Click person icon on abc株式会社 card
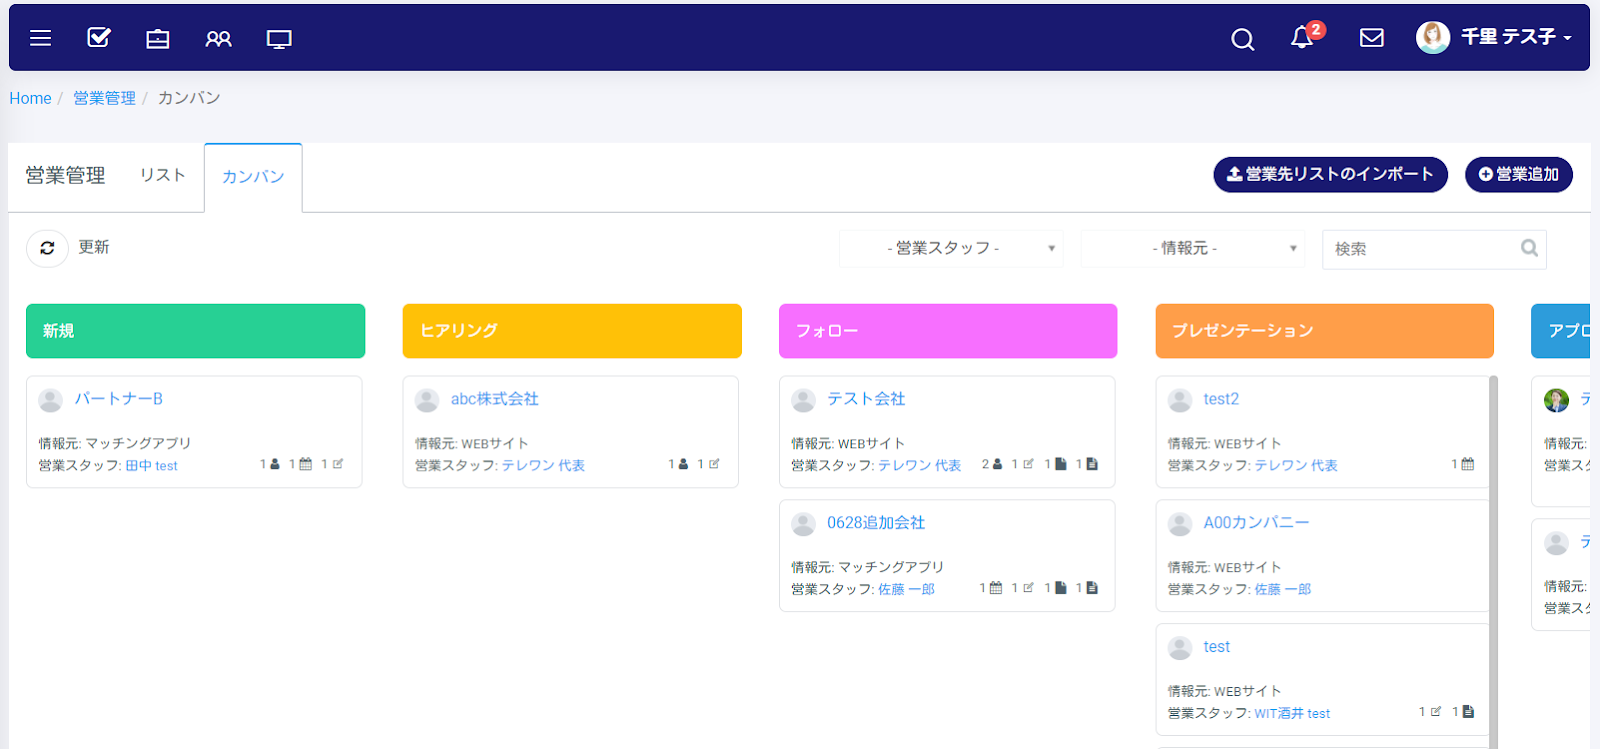This screenshot has height=749, width=1600. (683, 464)
